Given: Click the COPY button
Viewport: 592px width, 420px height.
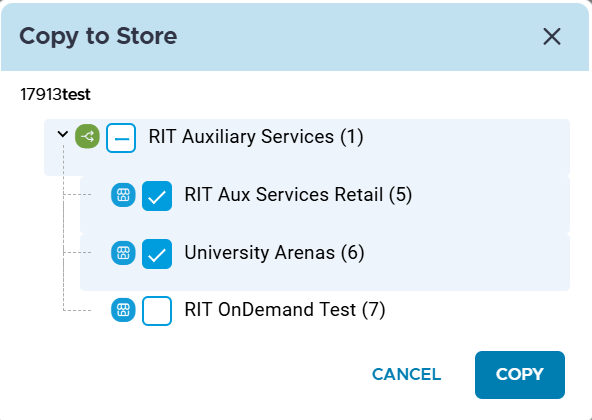Looking at the screenshot, I should [x=520, y=375].
